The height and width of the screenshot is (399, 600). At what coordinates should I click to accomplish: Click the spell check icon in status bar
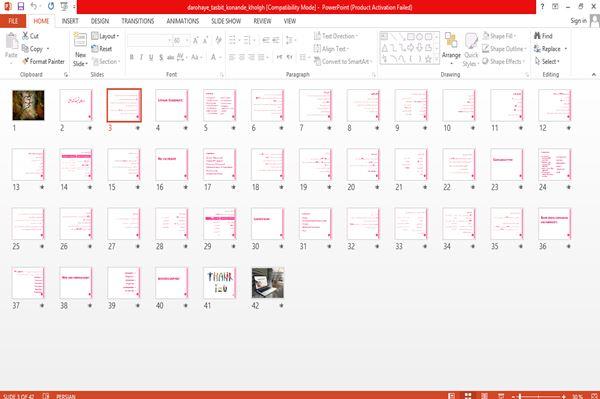click(46, 396)
